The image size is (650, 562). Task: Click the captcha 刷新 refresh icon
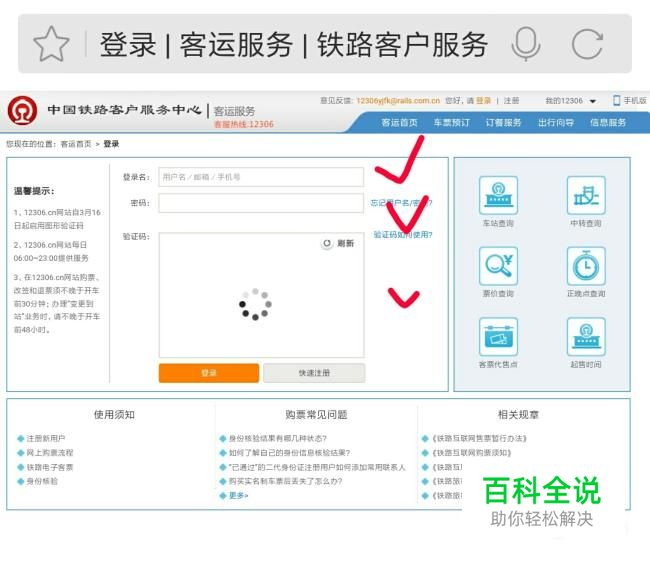(x=327, y=243)
